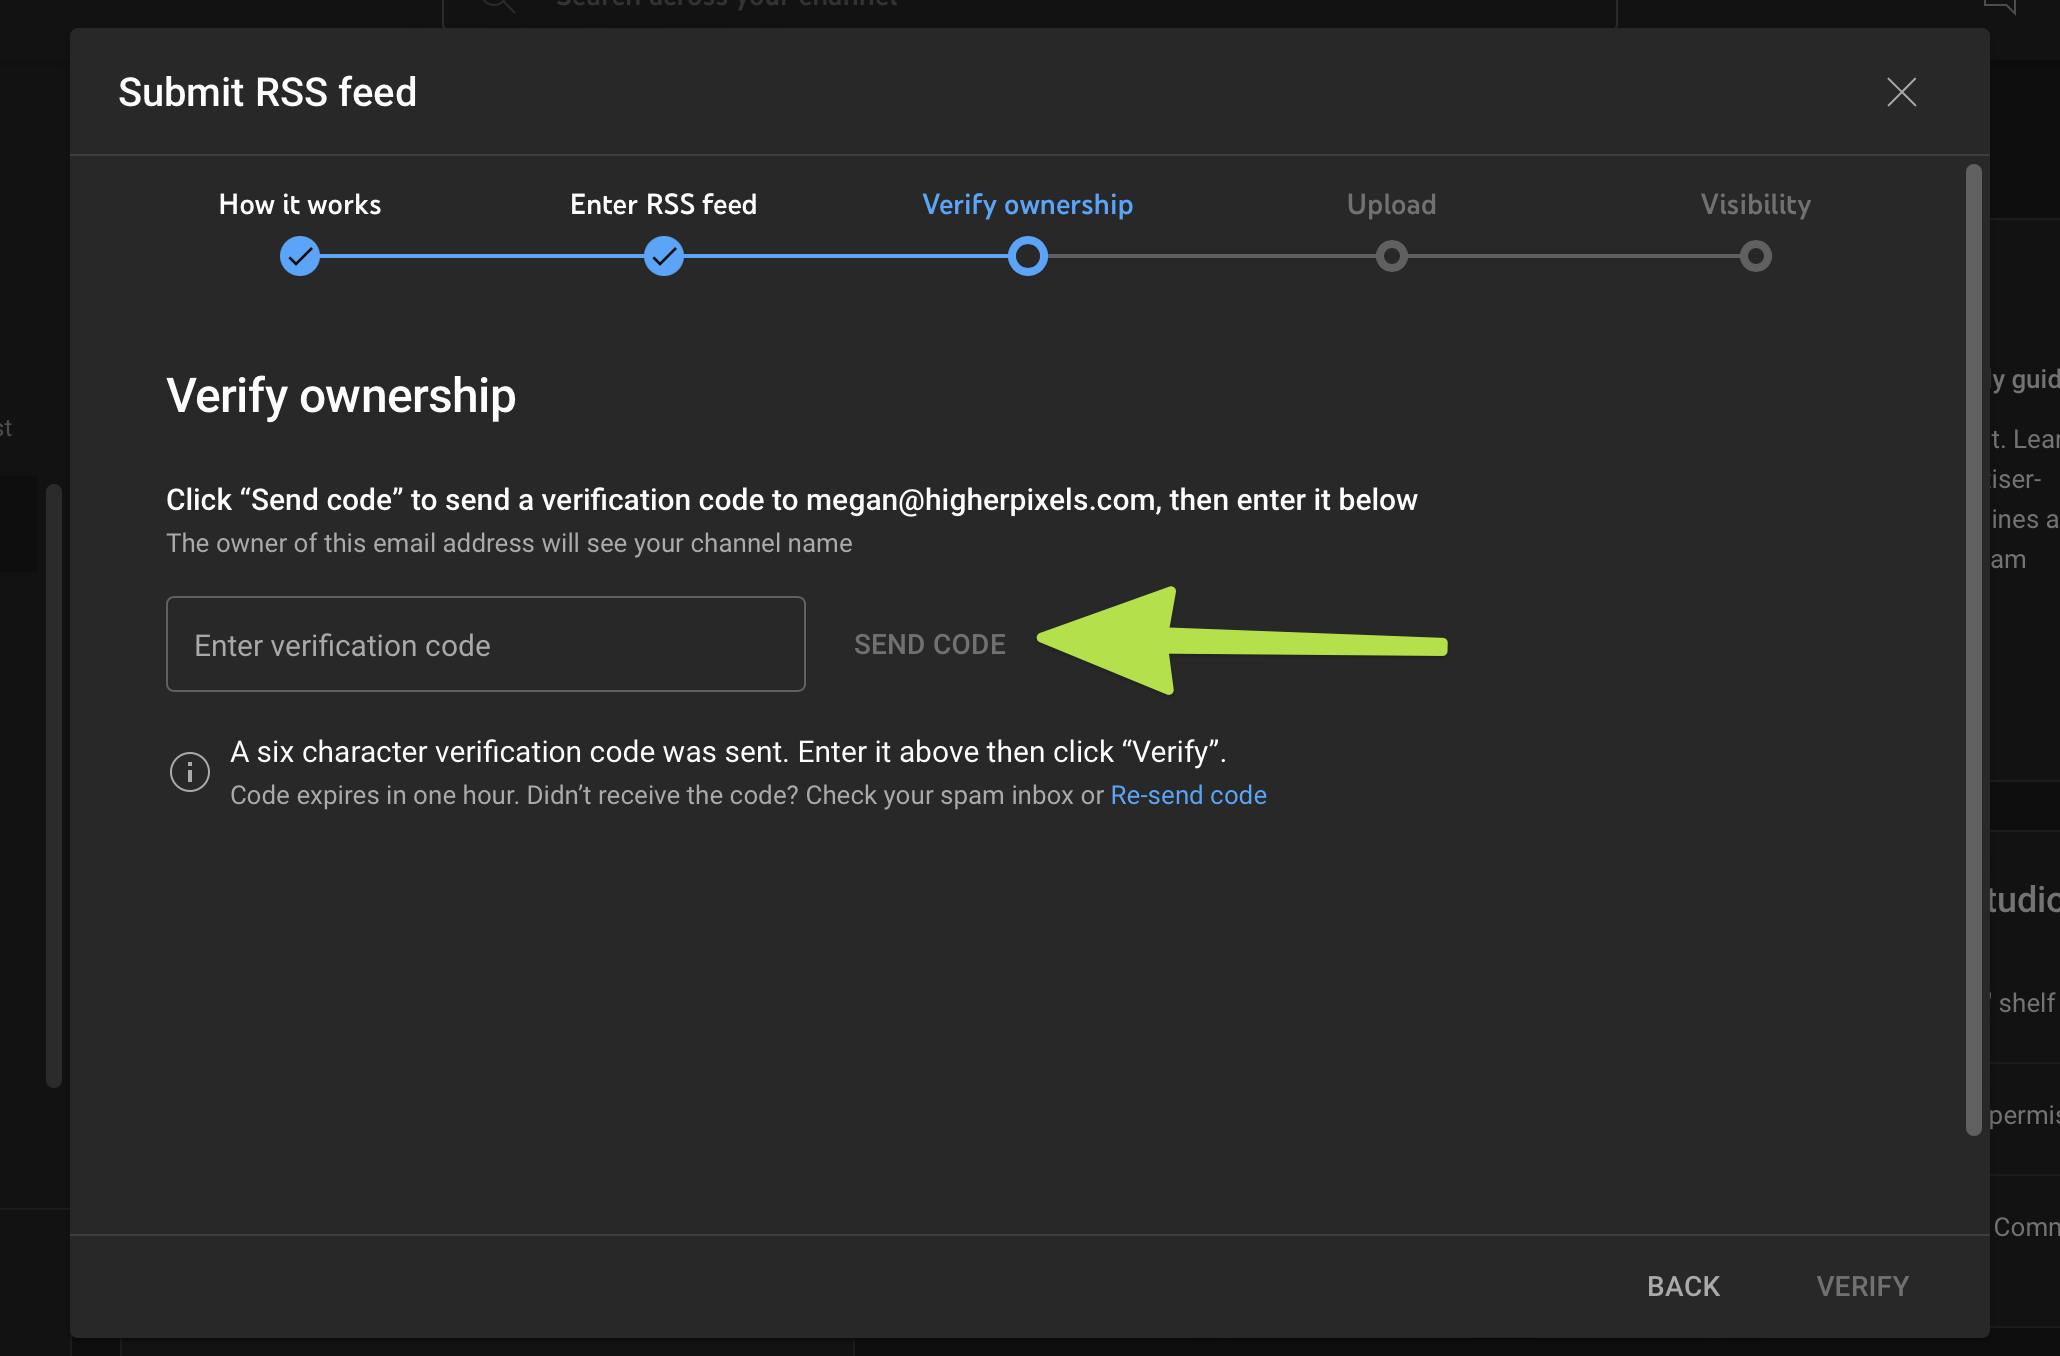This screenshot has width=2060, height=1356.
Task: Select the How it works step label
Action: [x=300, y=205]
